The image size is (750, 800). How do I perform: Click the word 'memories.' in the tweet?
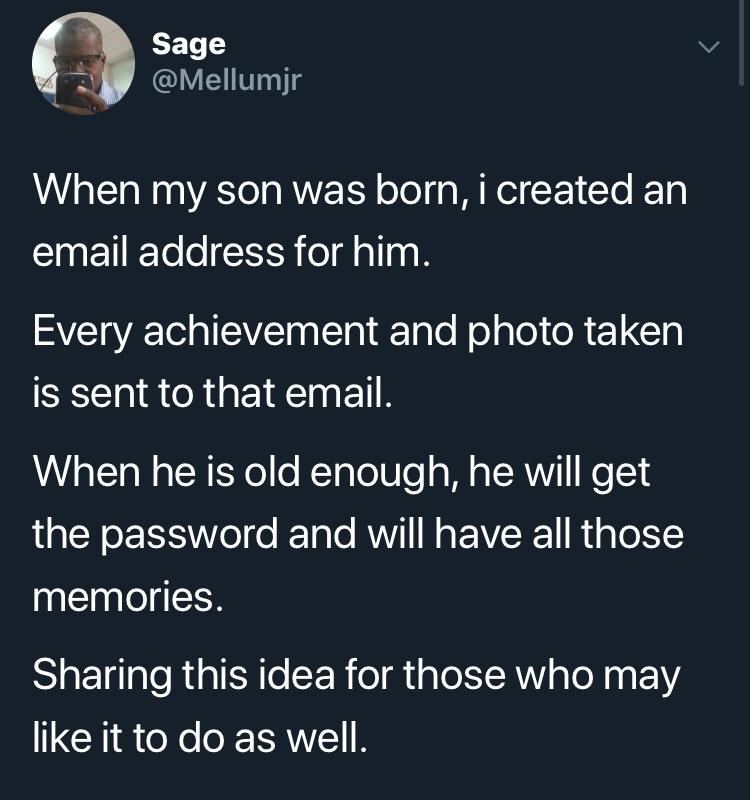[128, 597]
